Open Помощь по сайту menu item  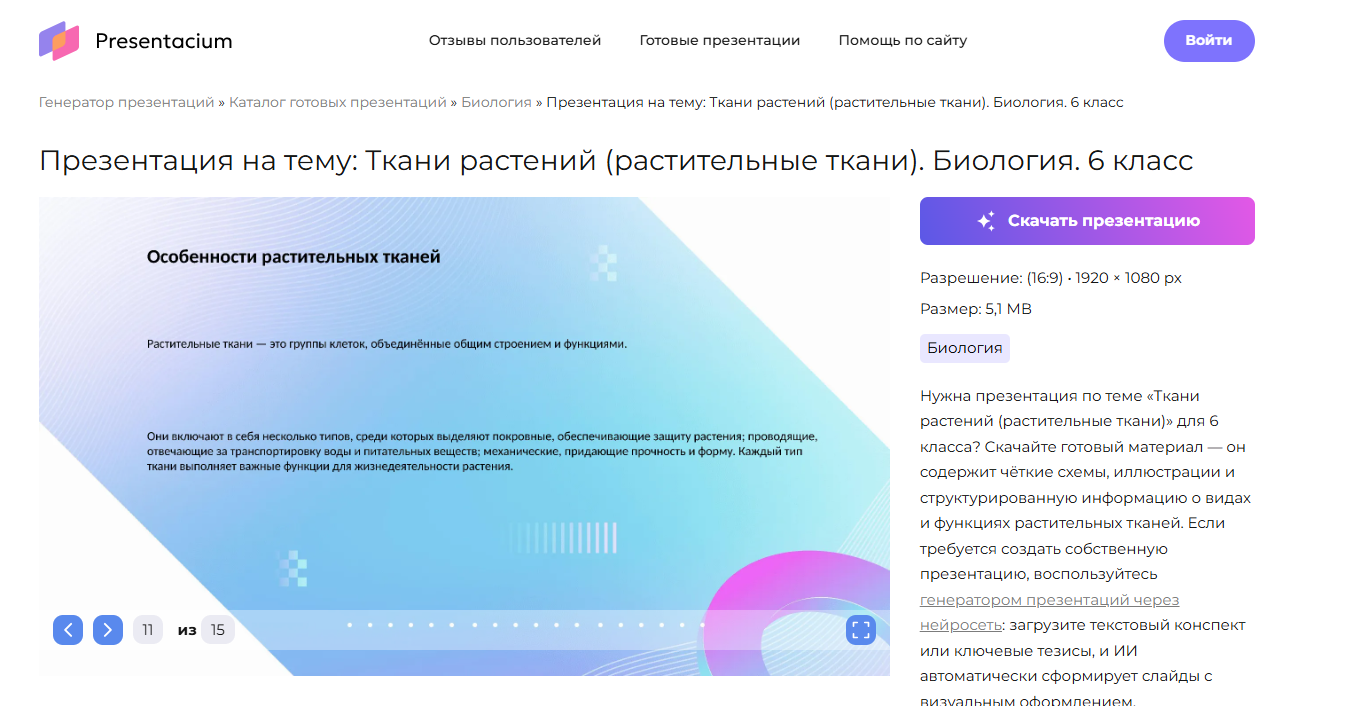coord(902,41)
